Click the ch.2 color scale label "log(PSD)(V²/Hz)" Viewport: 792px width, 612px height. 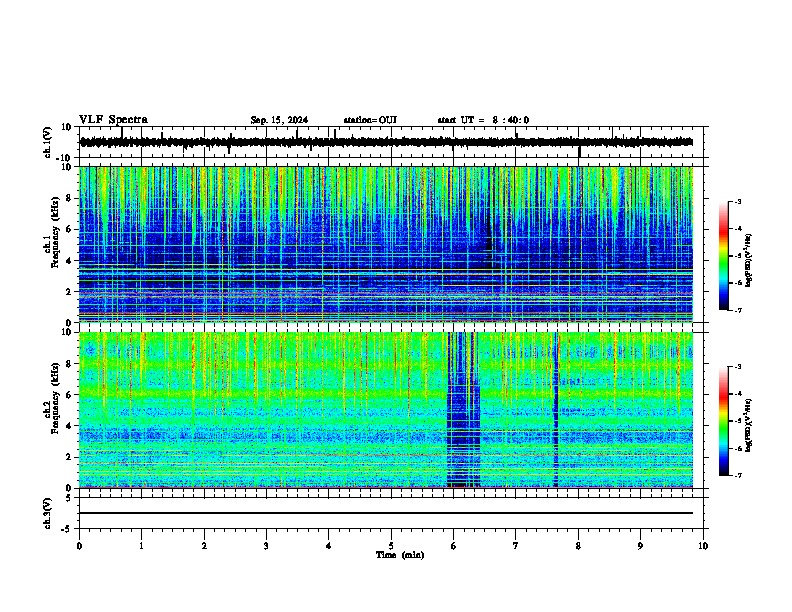pyautogui.click(x=749, y=425)
